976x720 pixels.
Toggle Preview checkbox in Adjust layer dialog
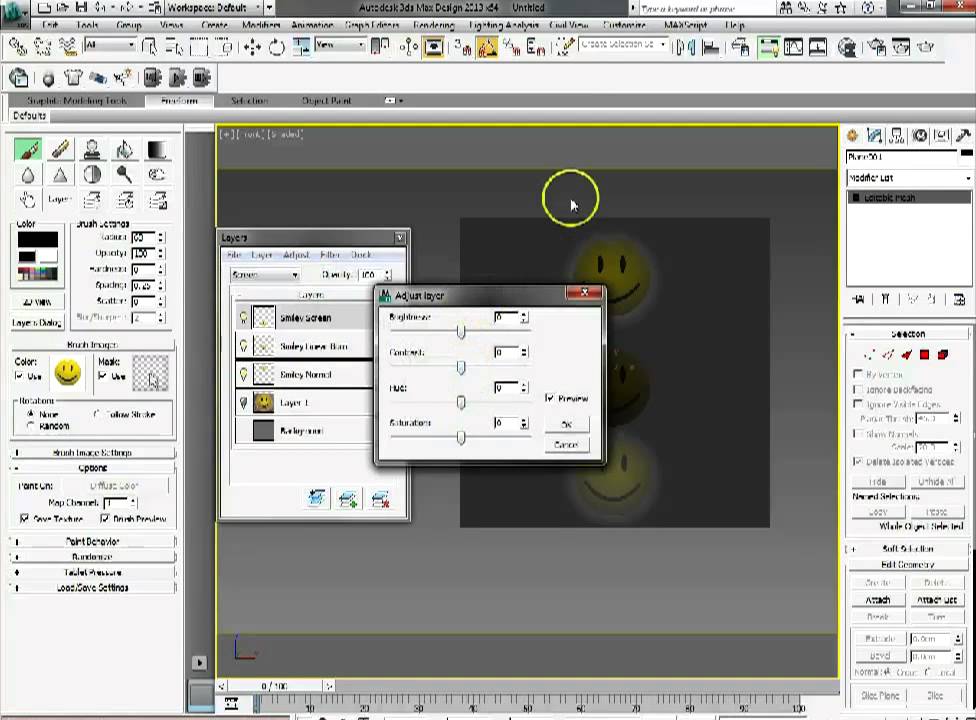tap(550, 398)
